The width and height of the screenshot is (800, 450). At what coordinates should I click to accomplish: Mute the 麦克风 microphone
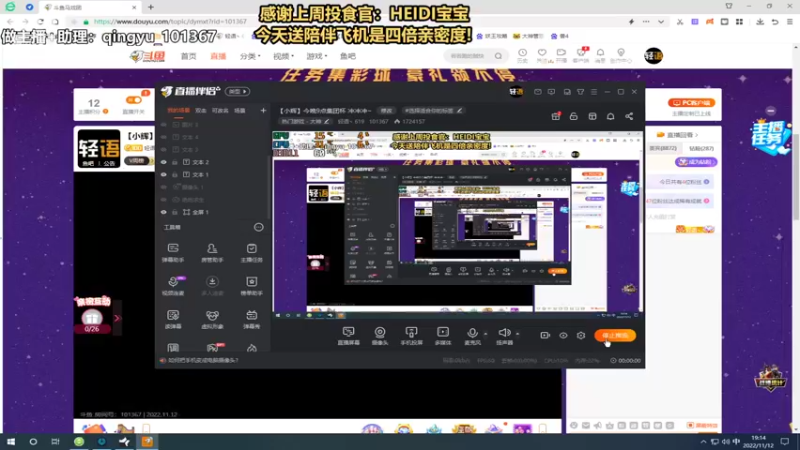(x=472, y=336)
